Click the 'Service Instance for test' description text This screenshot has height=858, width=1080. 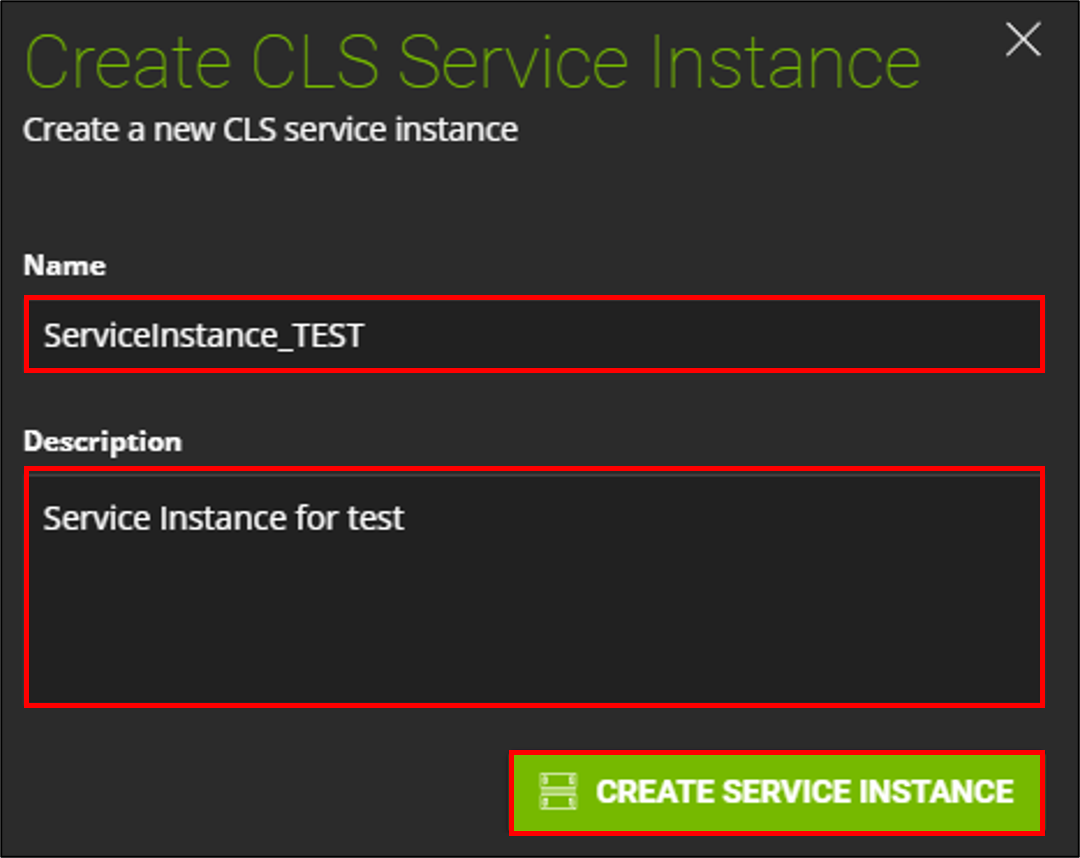coord(223,519)
